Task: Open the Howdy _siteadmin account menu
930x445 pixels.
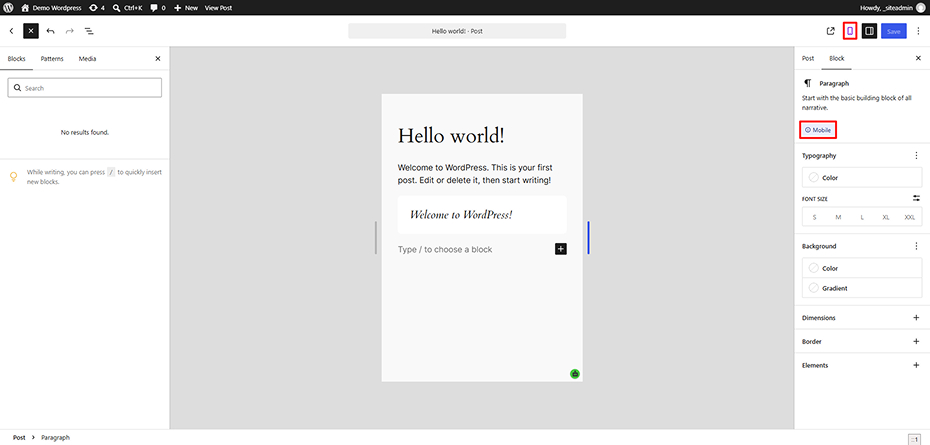Action: click(893, 8)
